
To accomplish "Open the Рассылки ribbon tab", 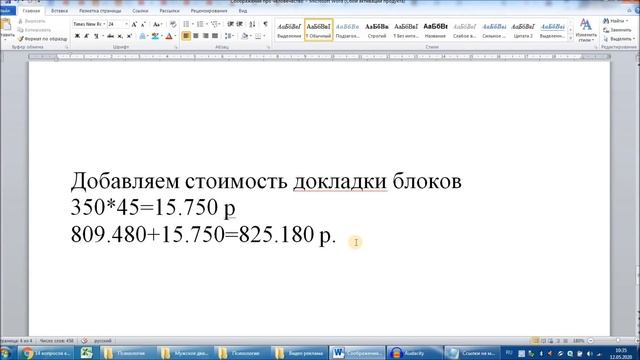I will tap(169, 11).
